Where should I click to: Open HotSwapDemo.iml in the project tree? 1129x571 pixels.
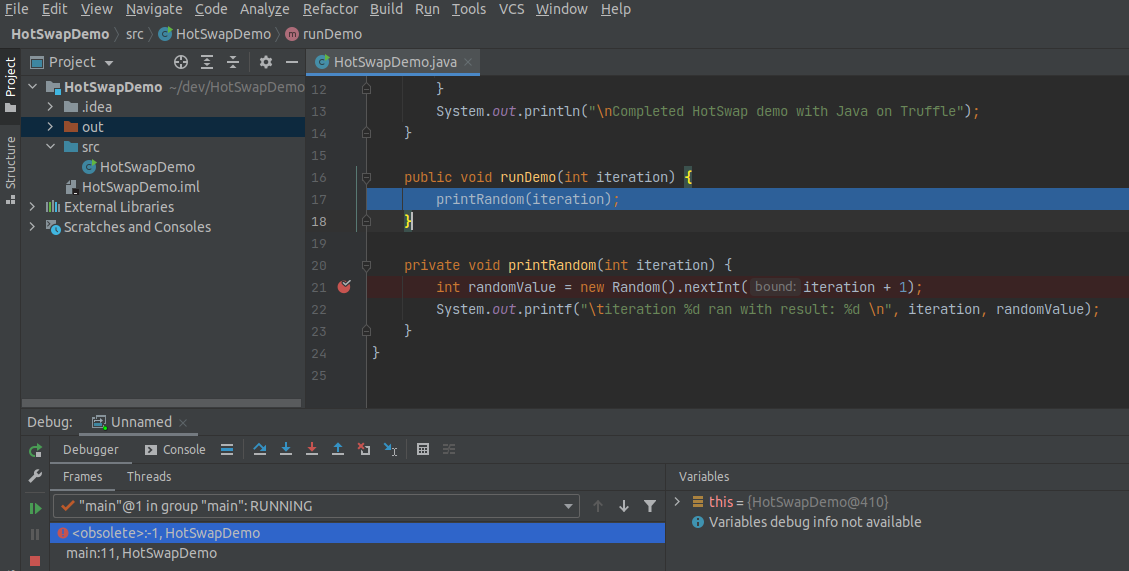139,187
